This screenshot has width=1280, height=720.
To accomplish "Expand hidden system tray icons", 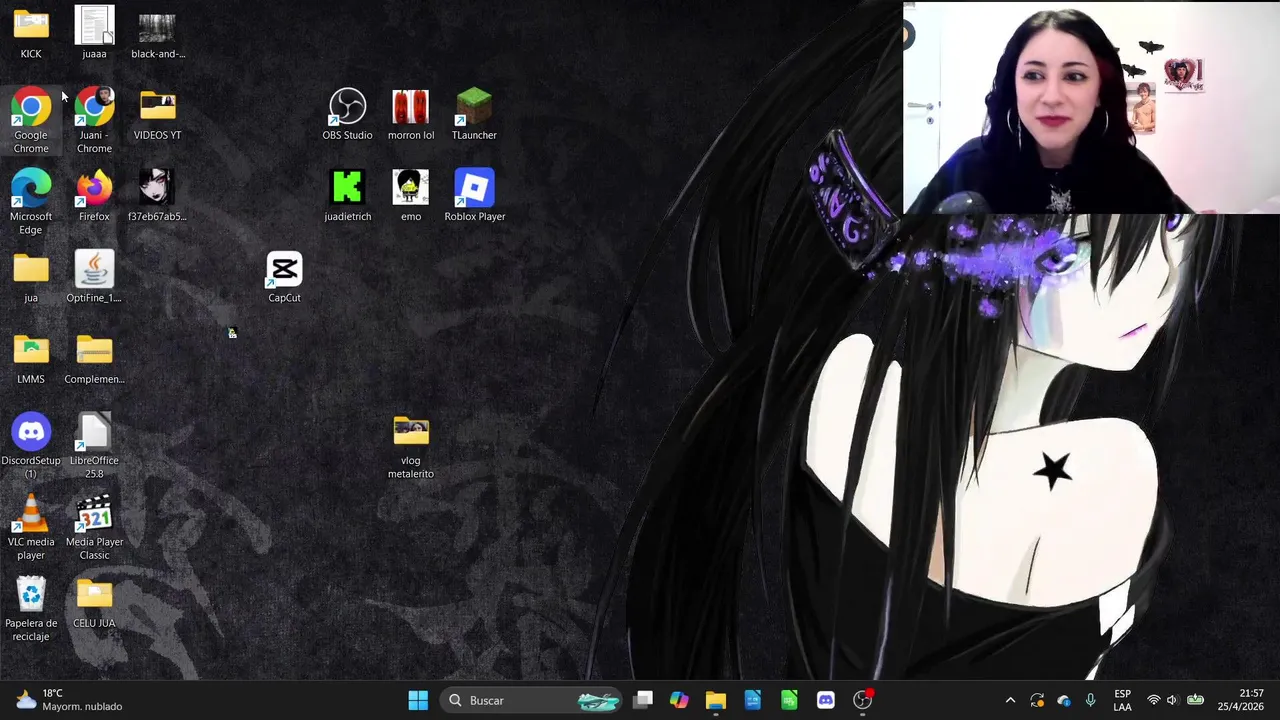I will point(1010,700).
